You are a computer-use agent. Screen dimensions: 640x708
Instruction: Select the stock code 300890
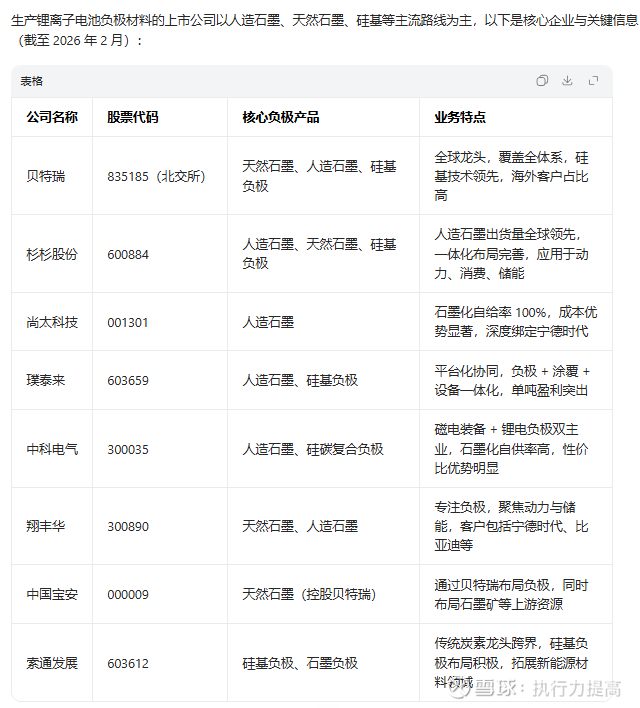coord(128,527)
